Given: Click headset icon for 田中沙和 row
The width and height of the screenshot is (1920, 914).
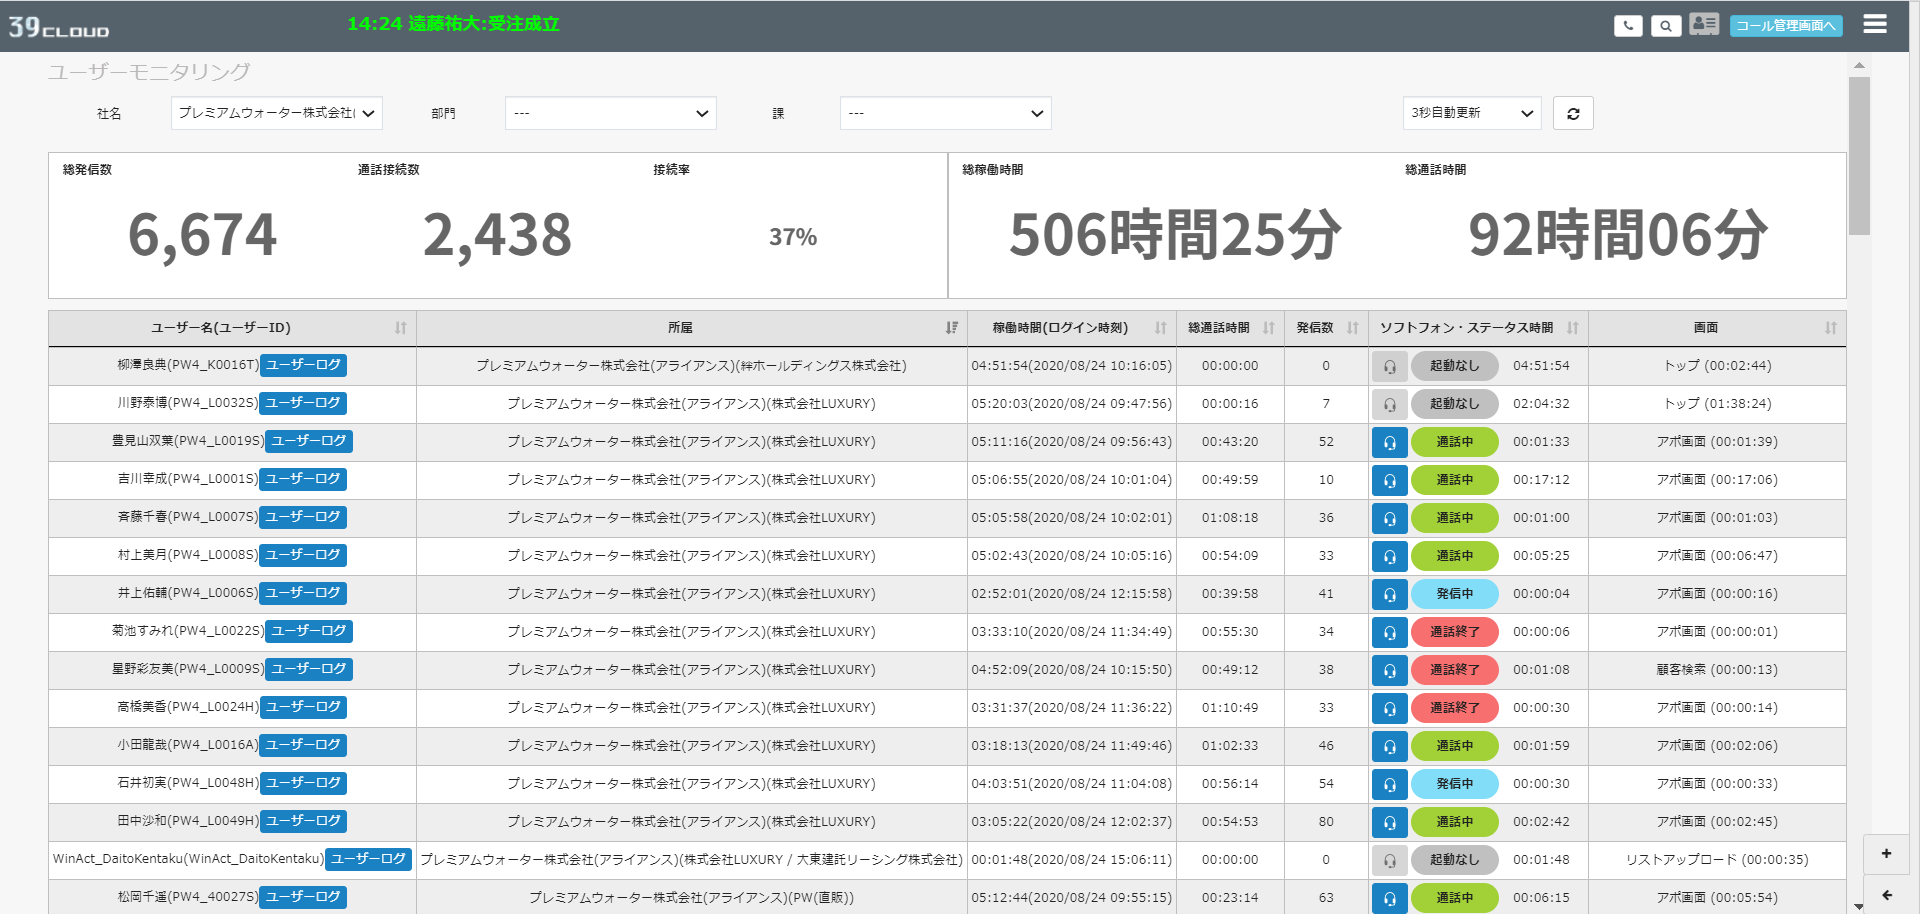Looking at the screenshot, I should tap(1390, 822).
